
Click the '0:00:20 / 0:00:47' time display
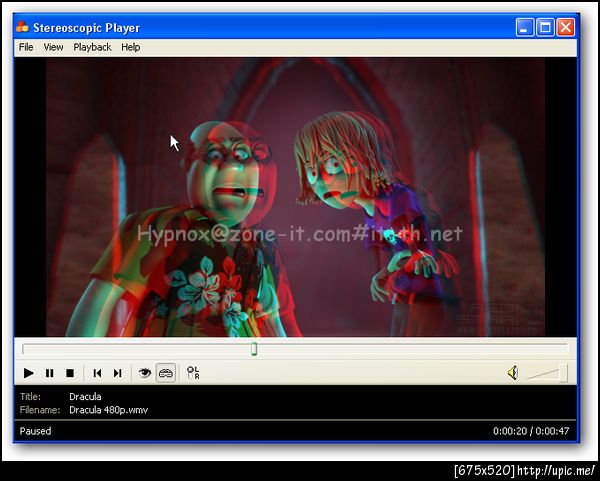coord(531,431)
